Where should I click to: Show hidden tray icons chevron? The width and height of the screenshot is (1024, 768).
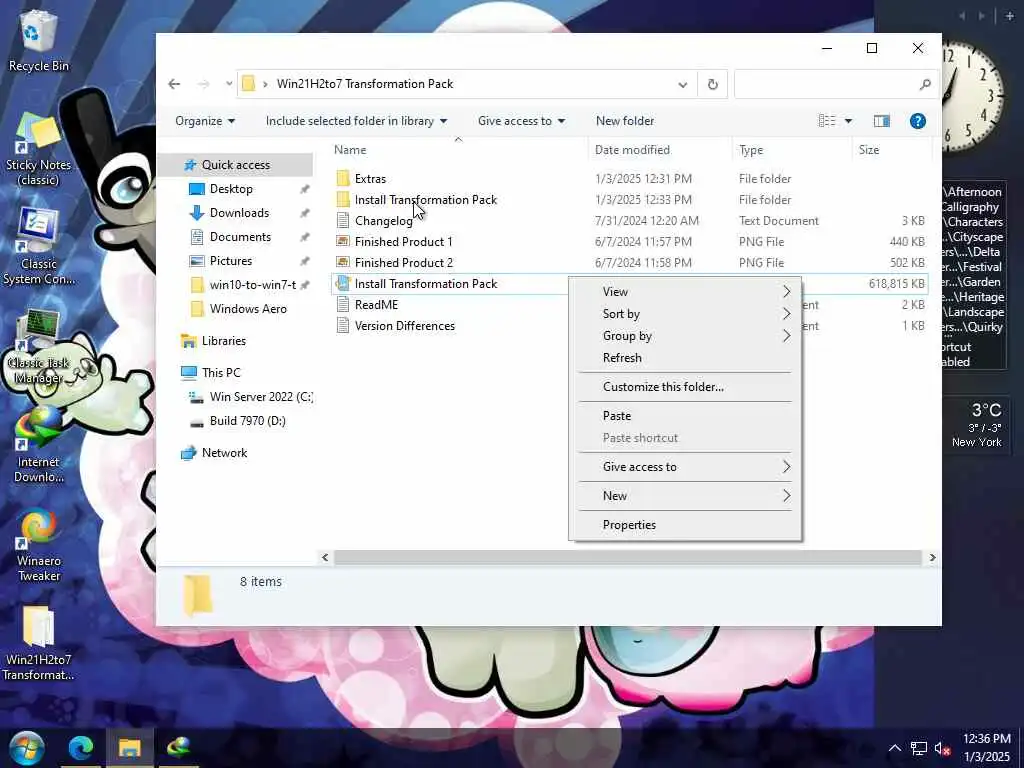[x=895, y=748]
